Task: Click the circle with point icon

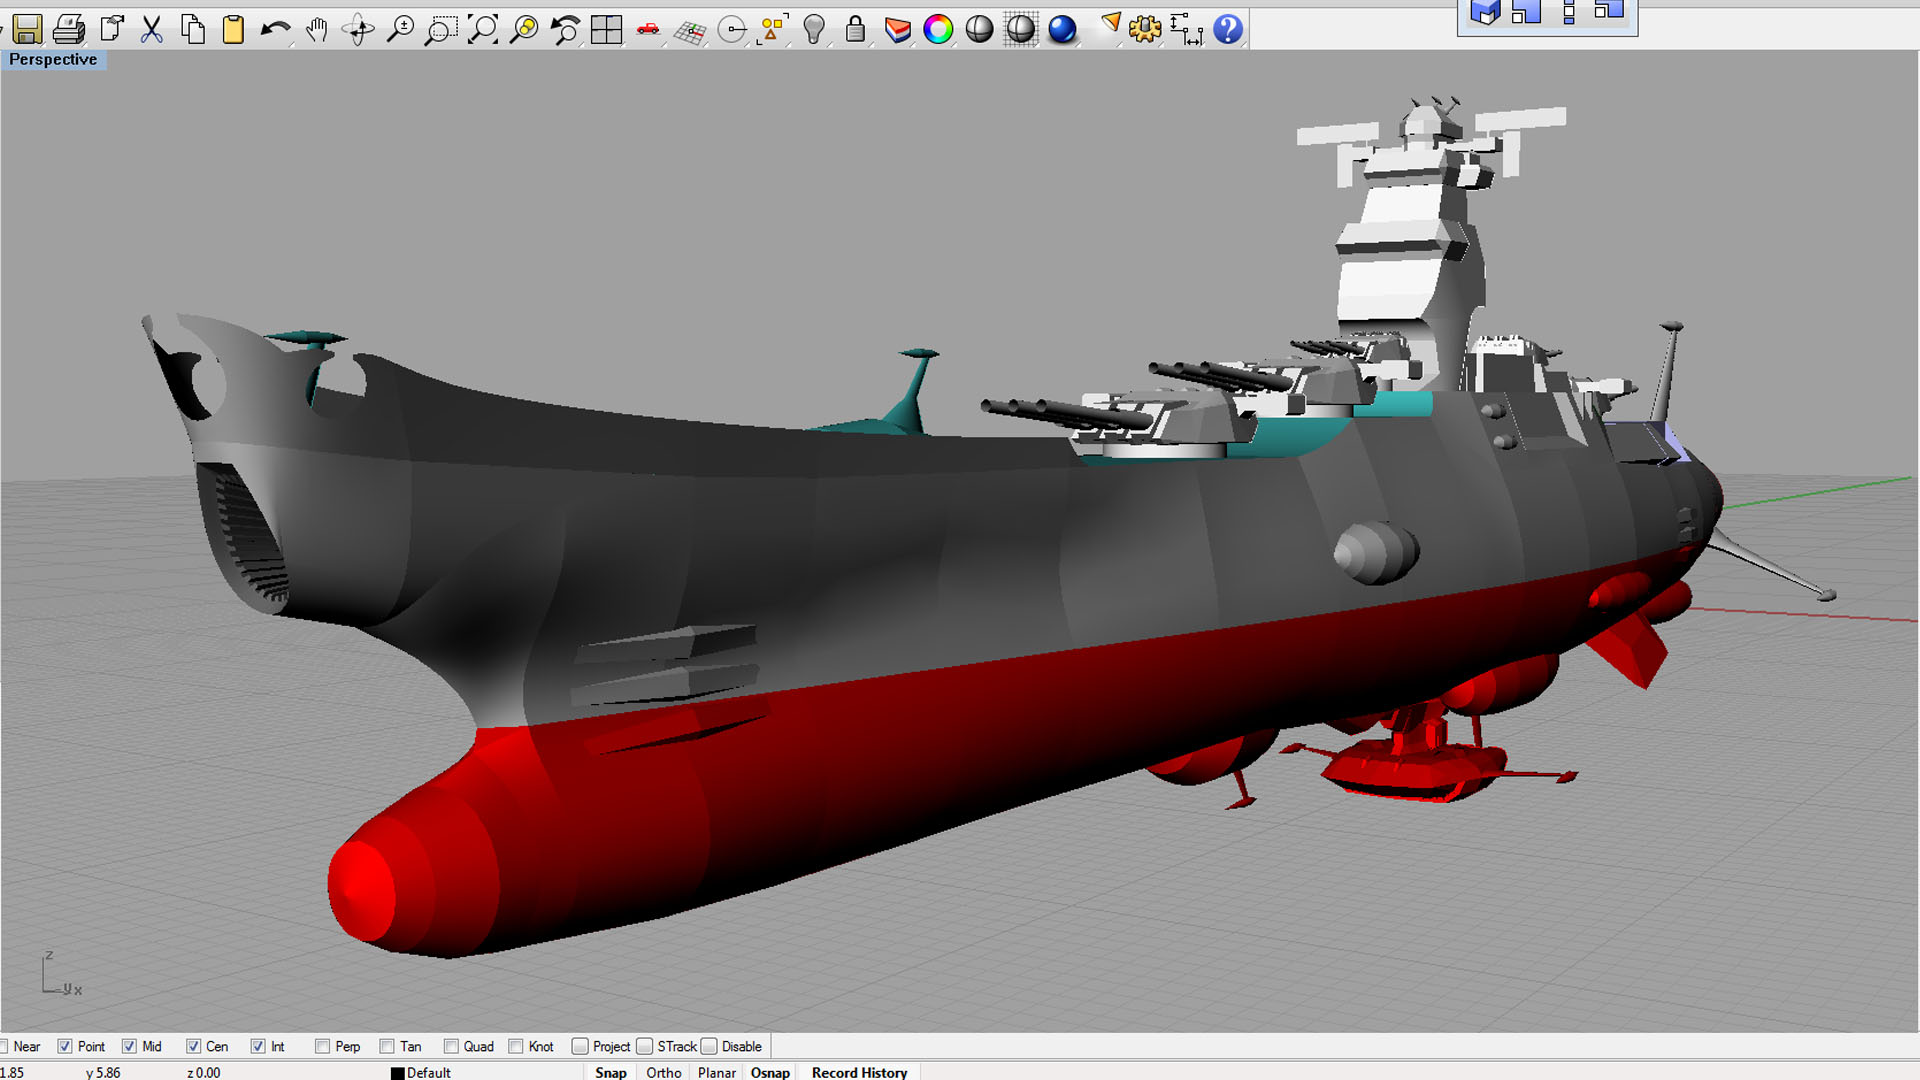Action: 732,29
